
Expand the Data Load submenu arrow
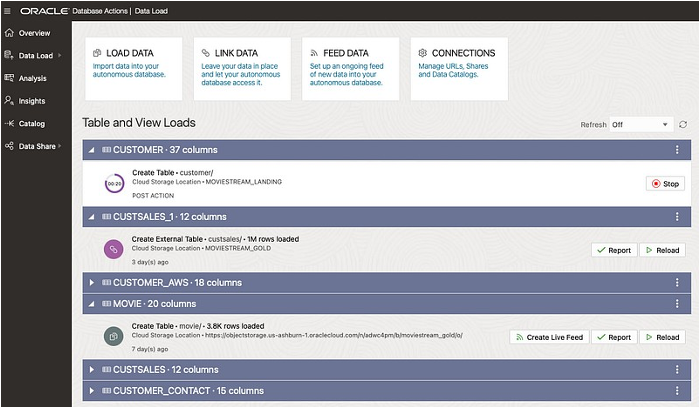click(x=59, y=55)
